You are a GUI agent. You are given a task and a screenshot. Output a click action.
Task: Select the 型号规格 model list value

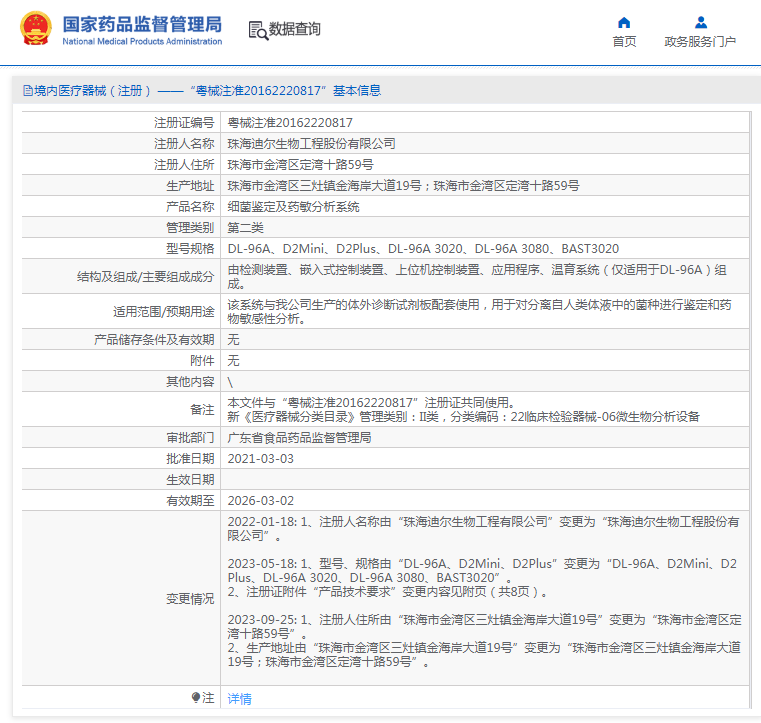tap(423, 248)
